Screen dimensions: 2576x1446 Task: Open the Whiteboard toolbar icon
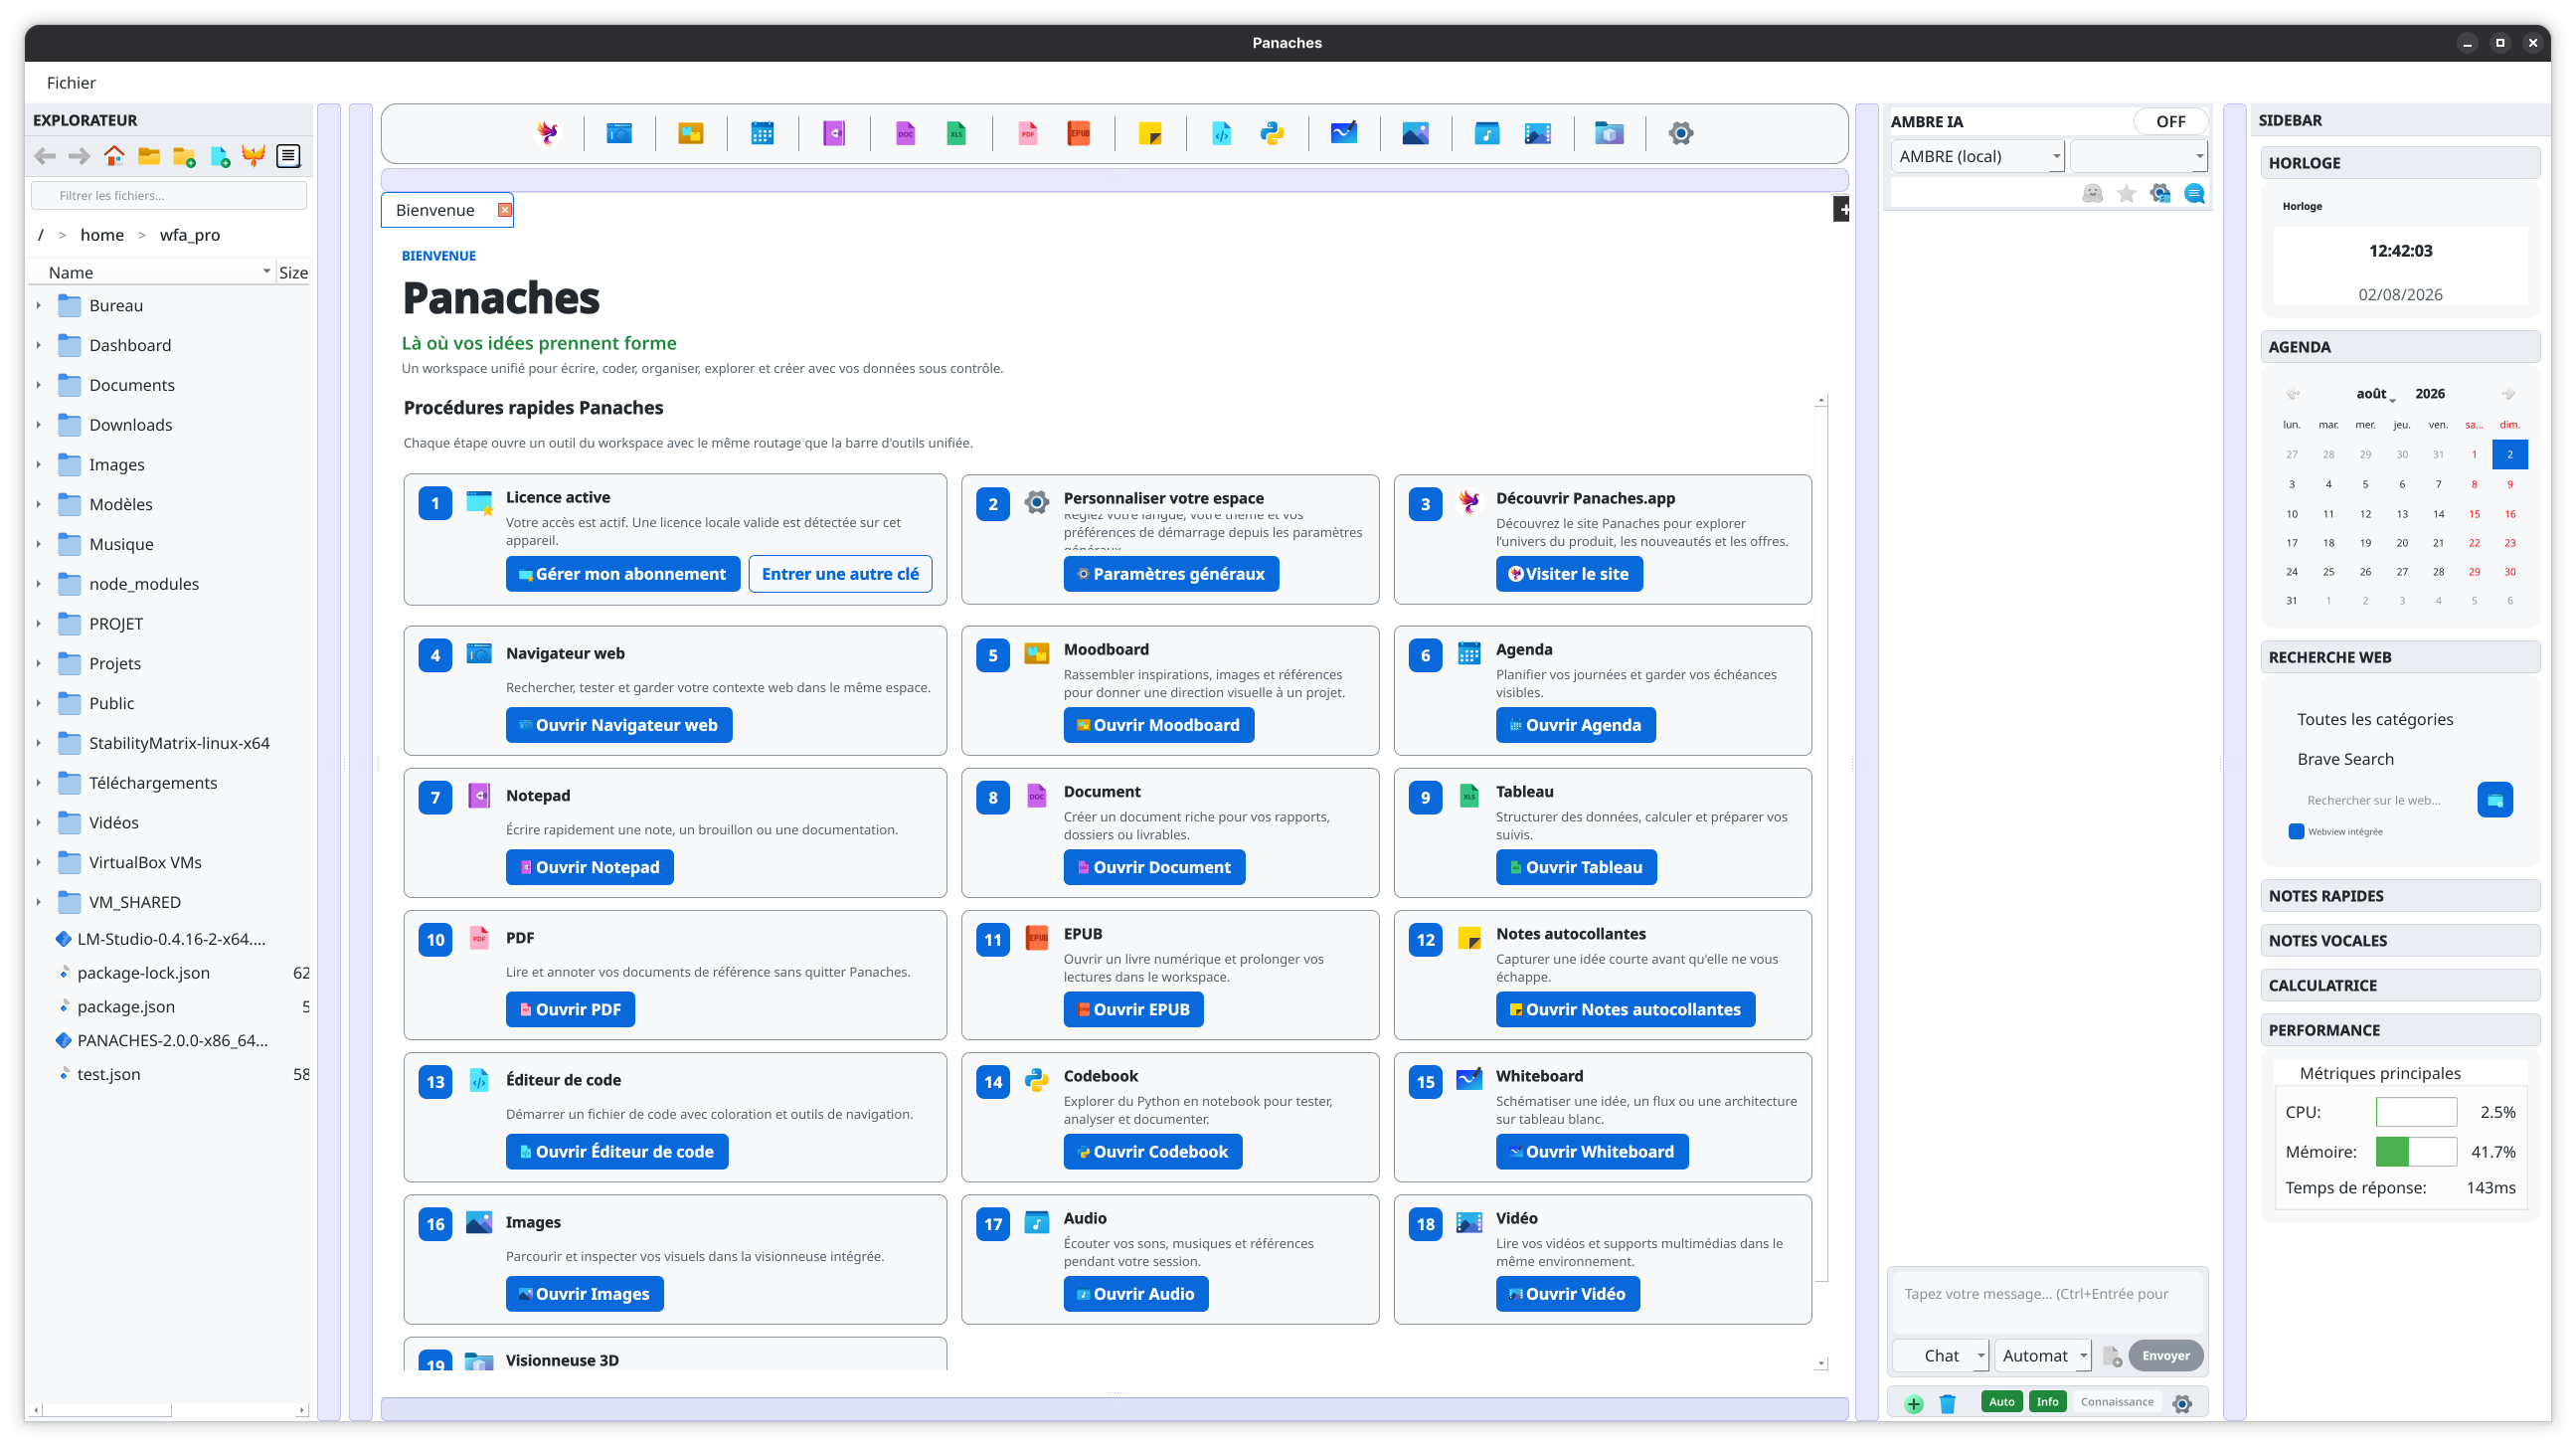click(1344, 133)
